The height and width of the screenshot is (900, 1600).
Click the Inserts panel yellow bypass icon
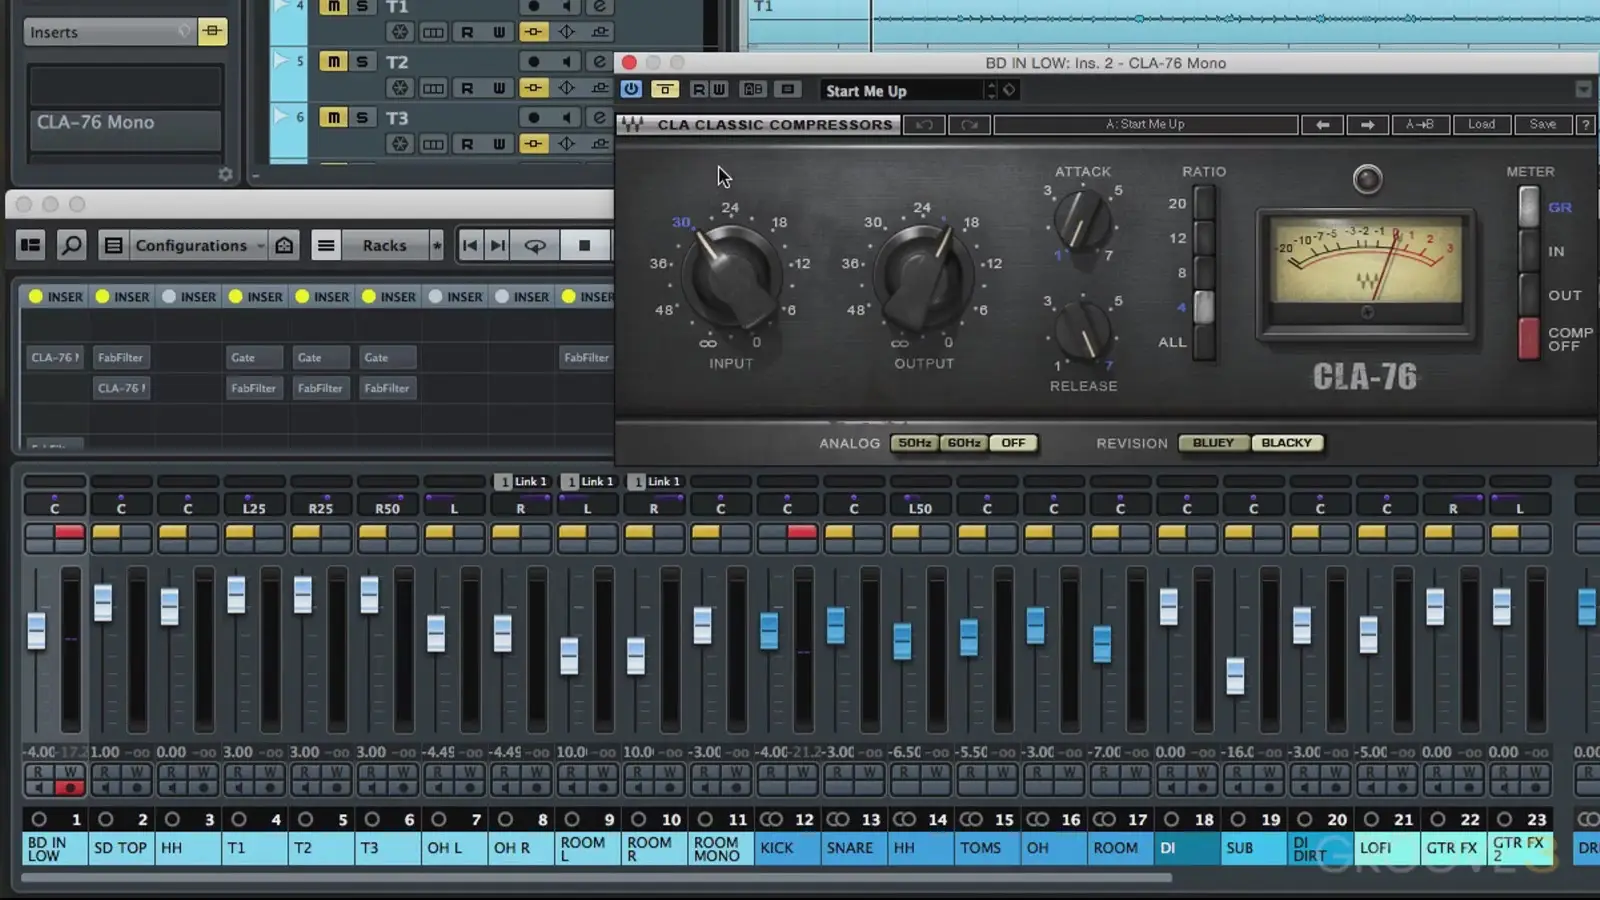click(x=212, y=32)
